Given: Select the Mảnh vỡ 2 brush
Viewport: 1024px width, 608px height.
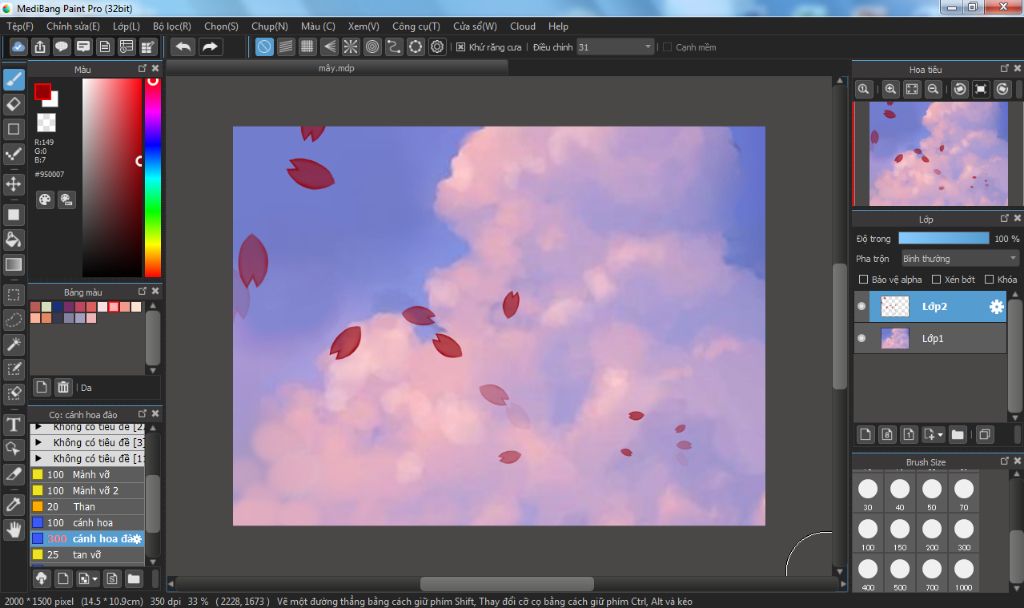Looking at the screenshot, I should [88, 490].
